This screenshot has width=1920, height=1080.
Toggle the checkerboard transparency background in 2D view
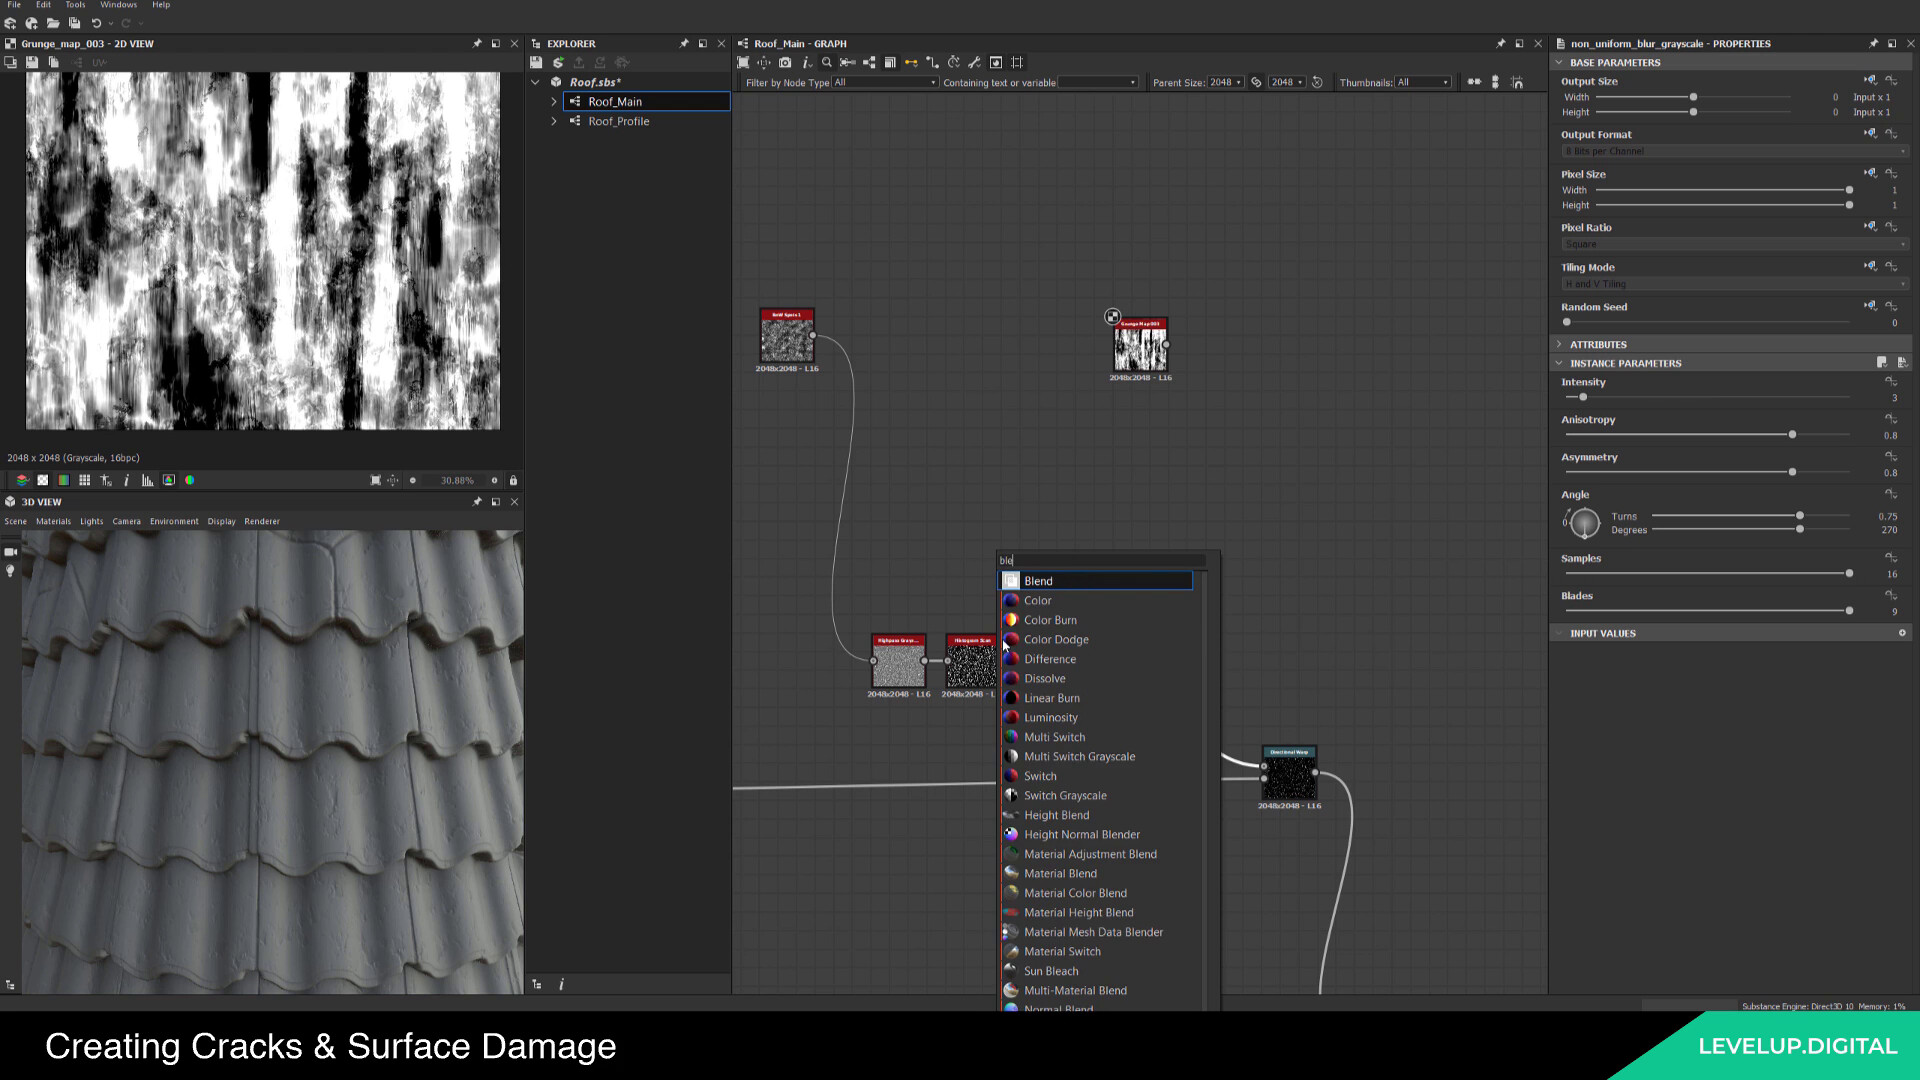[42, 480]
